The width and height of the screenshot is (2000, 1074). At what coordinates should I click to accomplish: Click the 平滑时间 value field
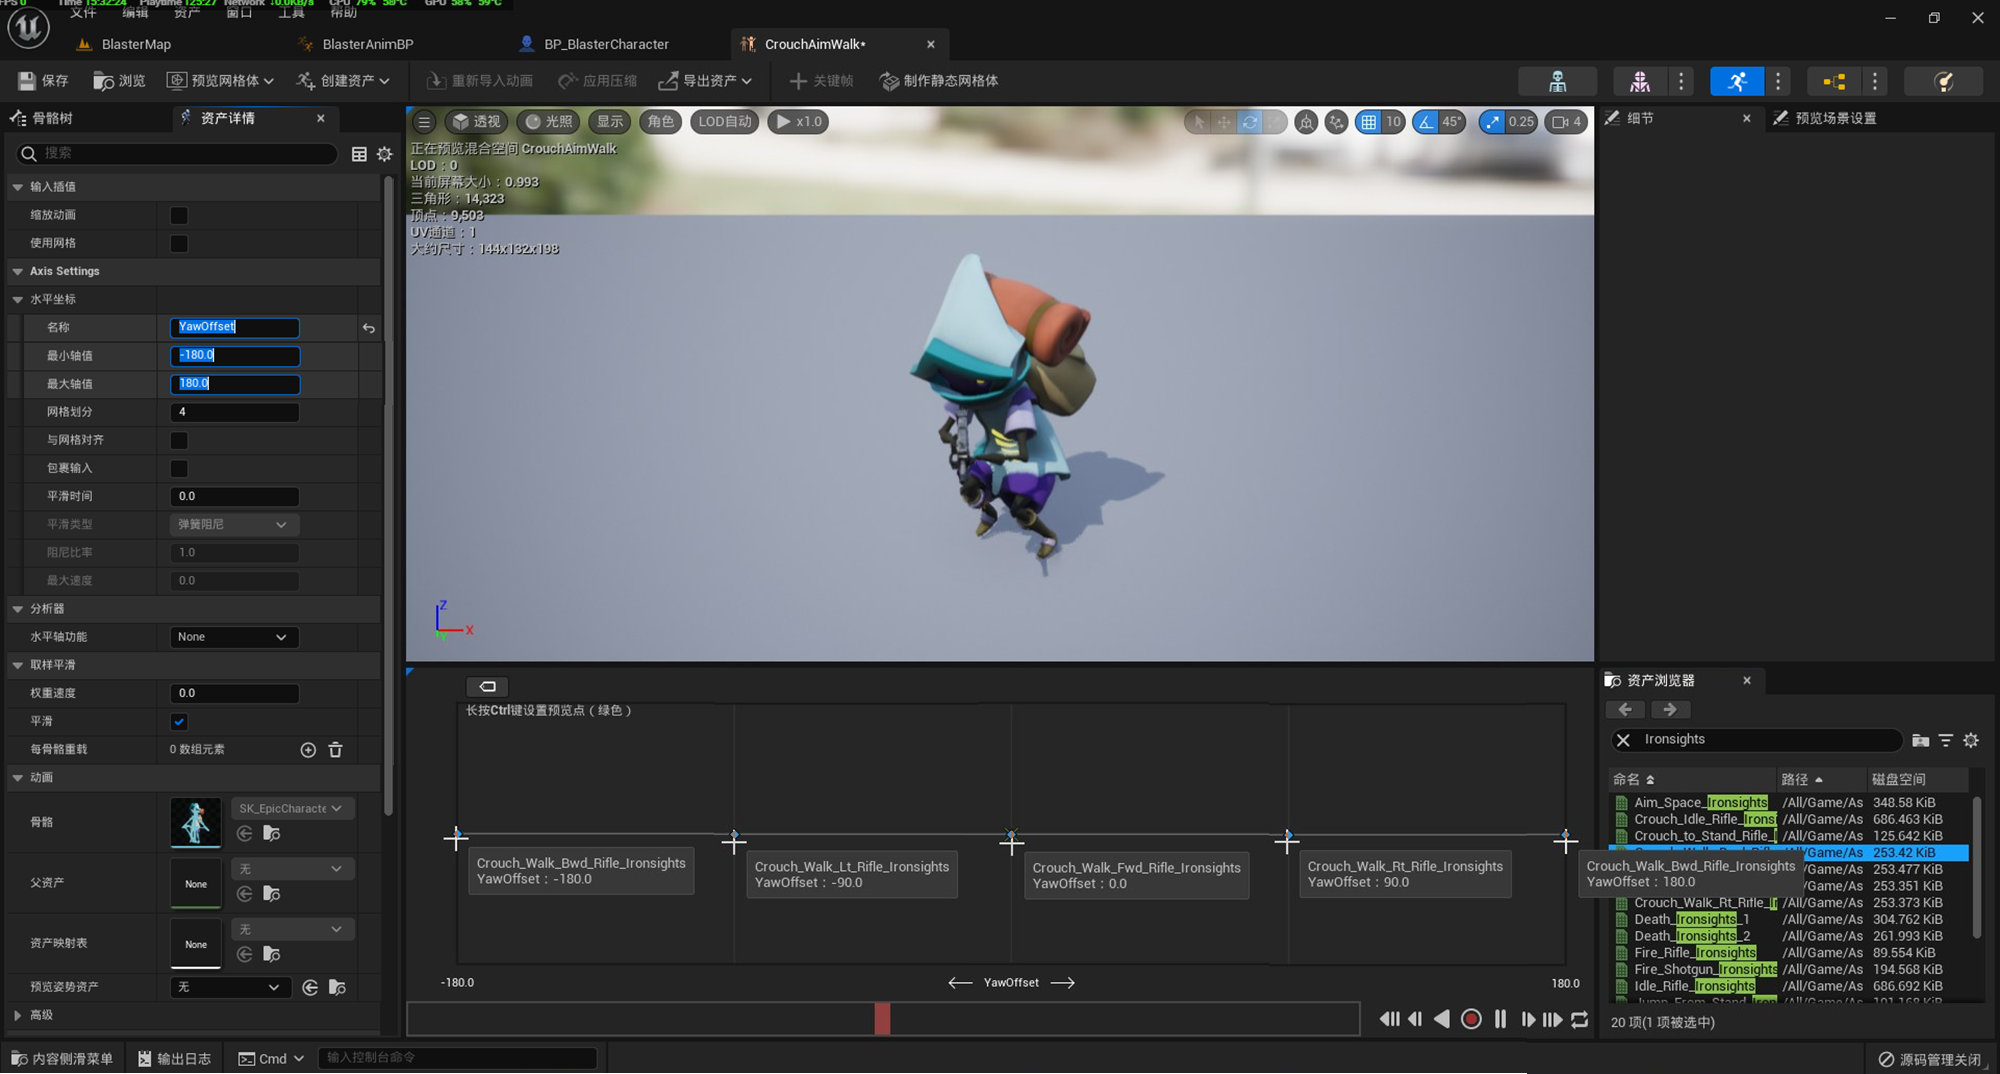click(x=234, y=496)
